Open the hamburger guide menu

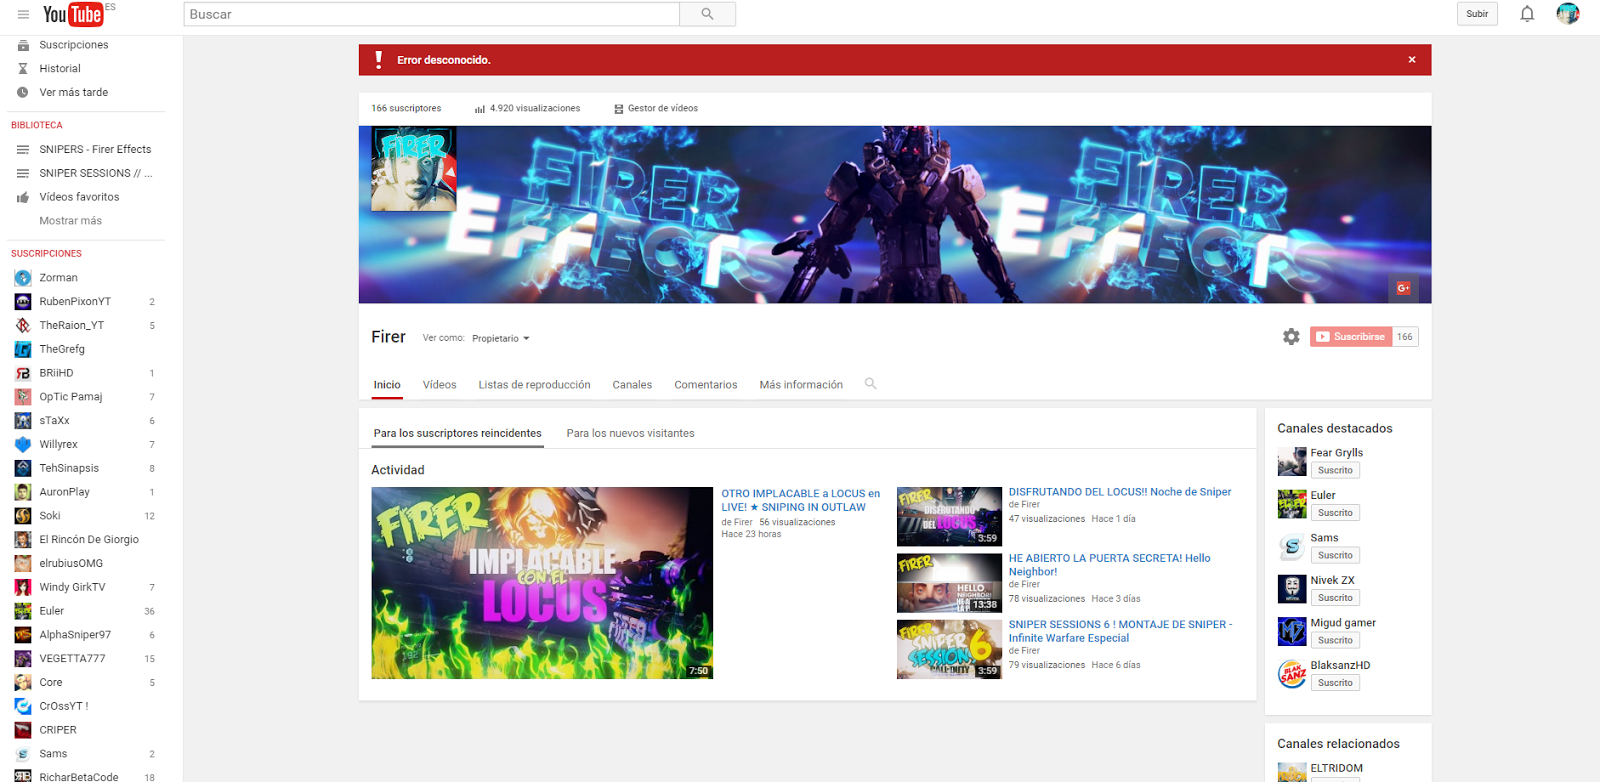(23, 14)
